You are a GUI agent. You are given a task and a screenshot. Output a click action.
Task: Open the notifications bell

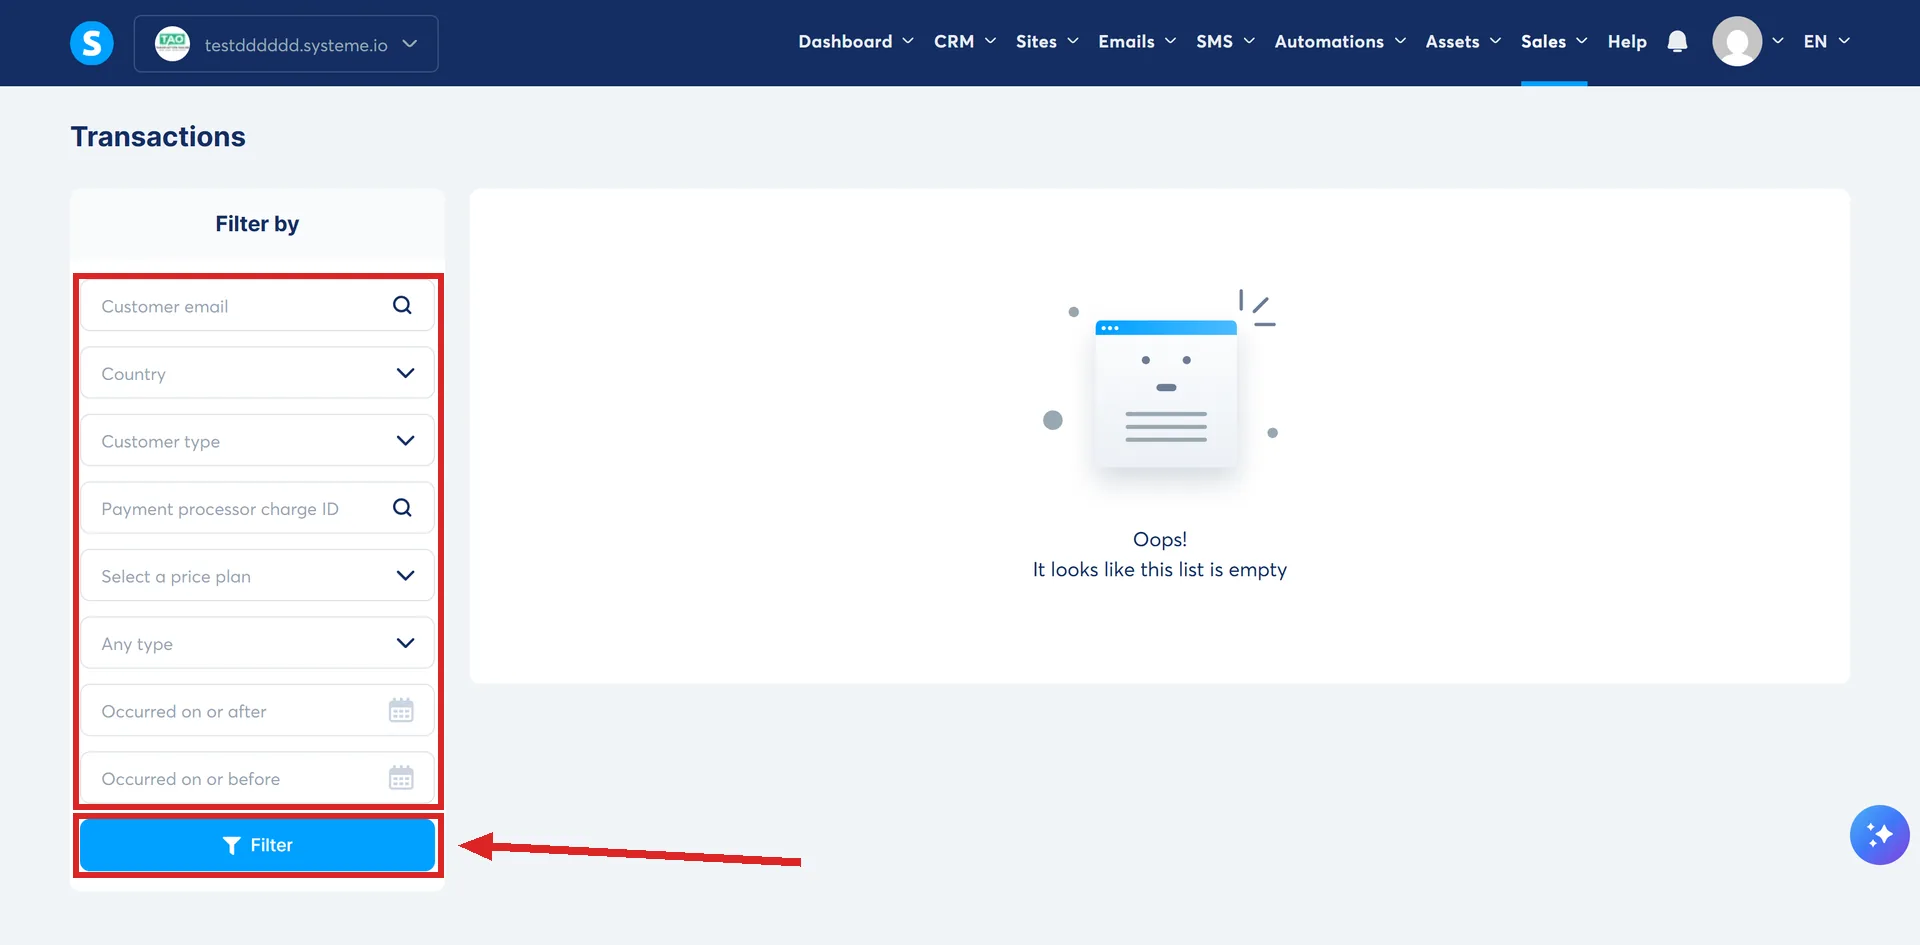pyautogui.click(x=1677, y=42)
